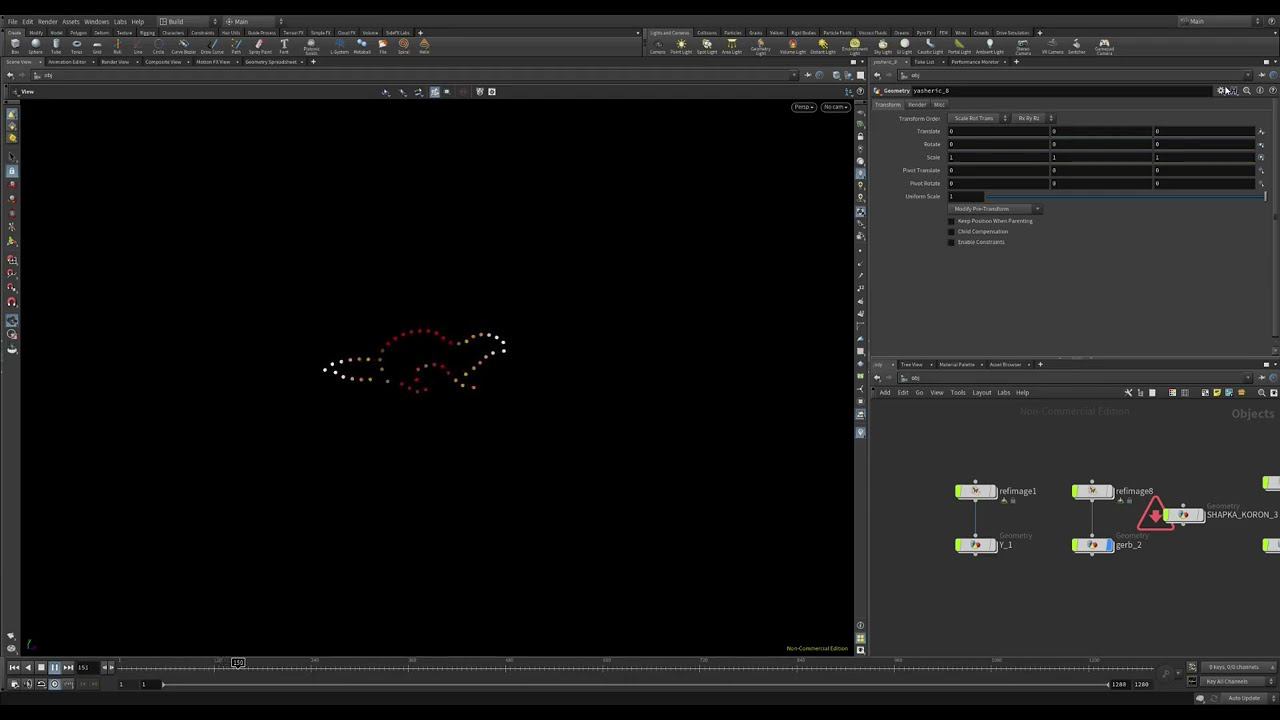The image size is (1280, 720).
Task: Click the Sky Light shelf tool
Action: [882, 46]
